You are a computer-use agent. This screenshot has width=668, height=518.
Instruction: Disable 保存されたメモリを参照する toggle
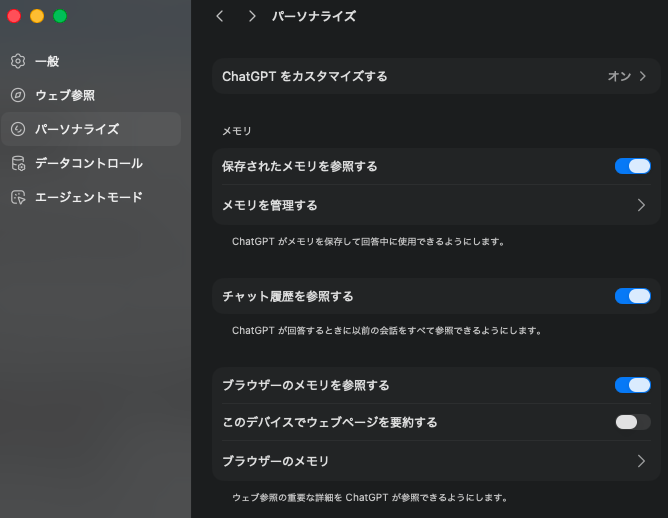coord(632,166)
